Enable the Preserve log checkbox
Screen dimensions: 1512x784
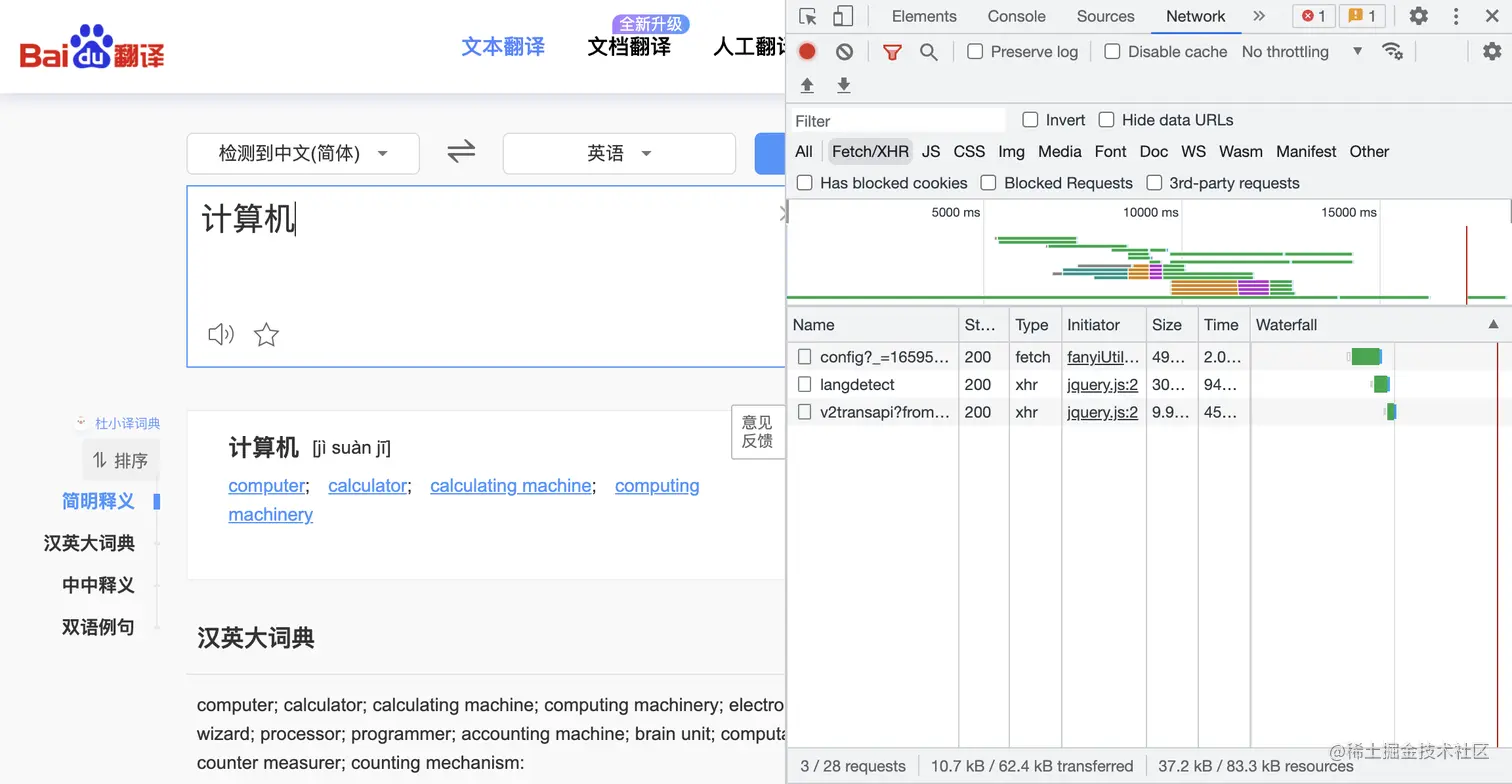tap(974, 51)
